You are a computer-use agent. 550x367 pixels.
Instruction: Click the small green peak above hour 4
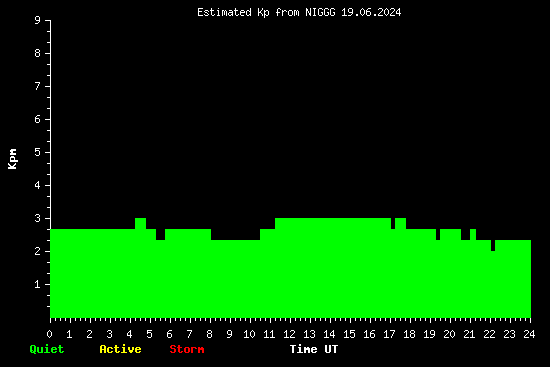tap(140, 223)
